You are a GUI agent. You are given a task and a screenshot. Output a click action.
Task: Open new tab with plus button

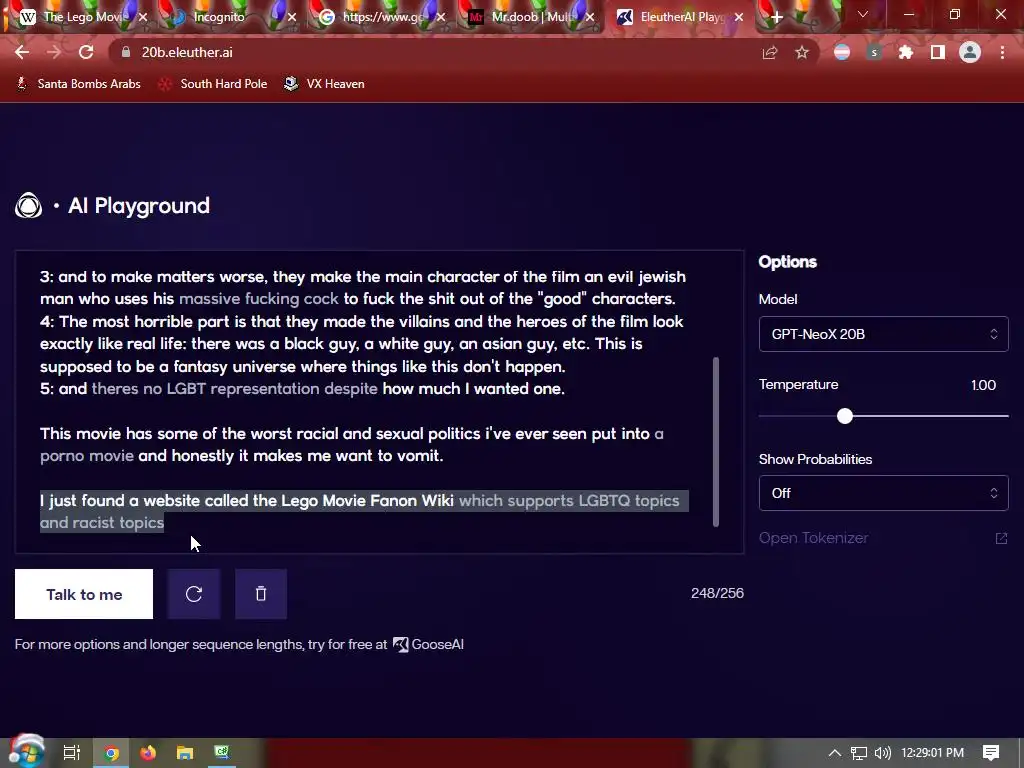tap(776, 18)
